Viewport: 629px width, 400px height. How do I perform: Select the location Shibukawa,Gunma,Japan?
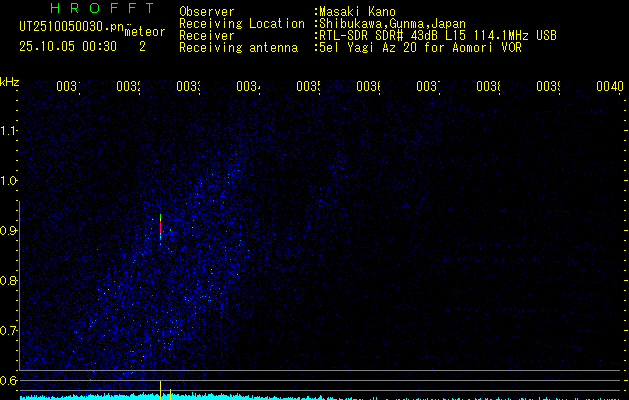(x=392, y=24)
